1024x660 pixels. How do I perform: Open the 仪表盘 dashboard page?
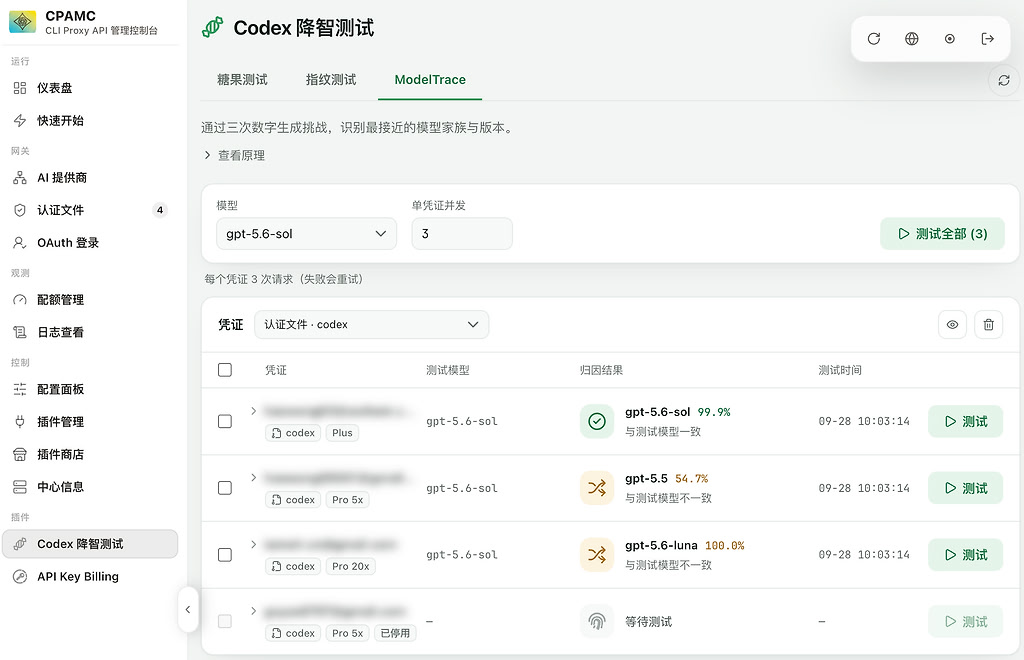click(90, 88)
